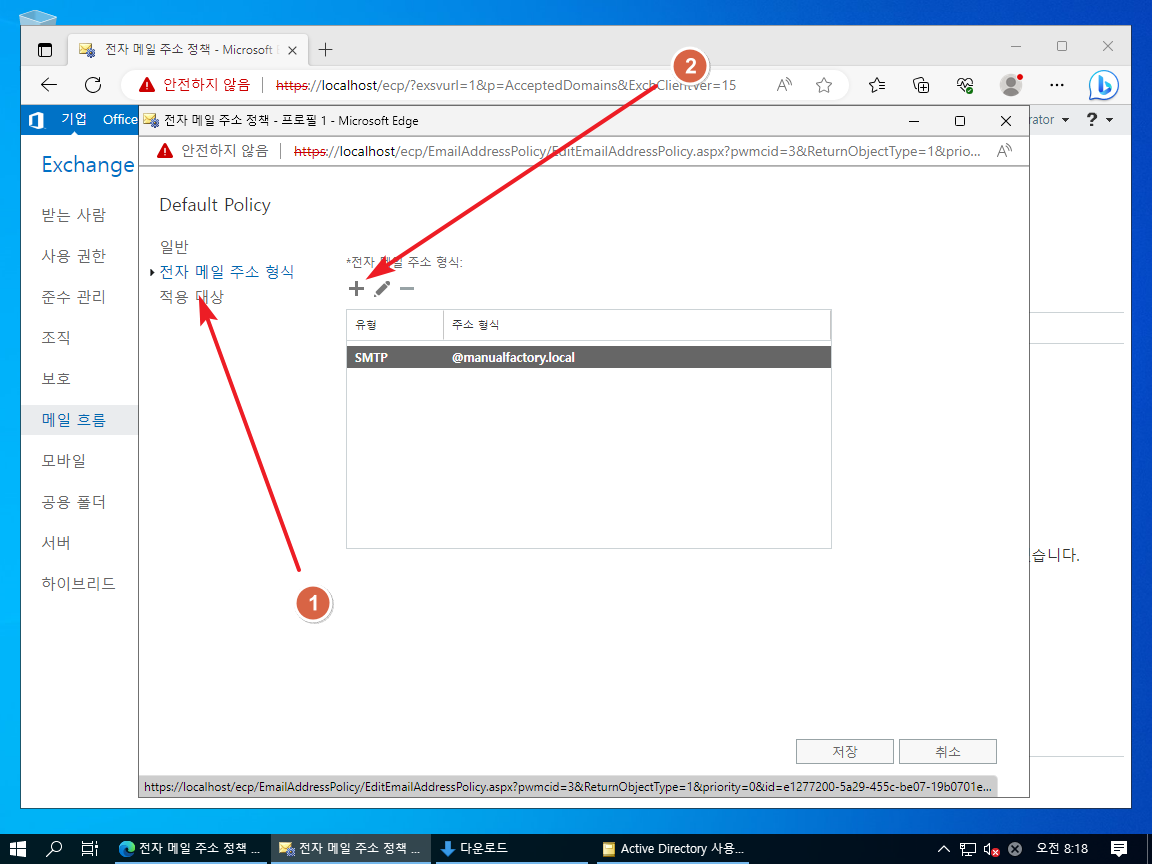Switch to the 기업 tab
The height and width of the screenshot is (864, 1152).
tap(74, 119)
